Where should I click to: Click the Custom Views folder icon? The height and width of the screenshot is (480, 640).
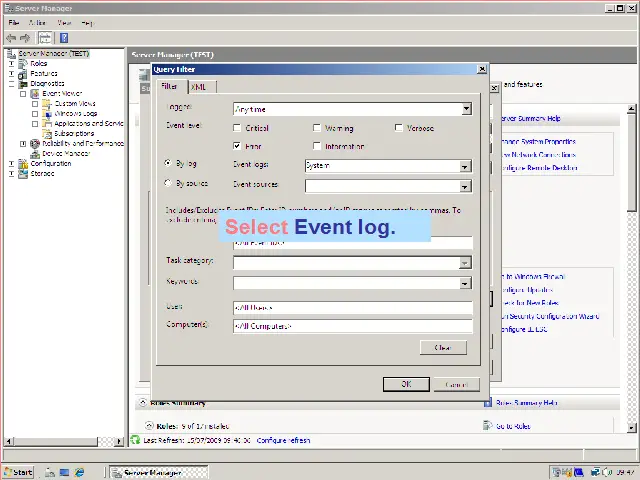click(x=47, y=104)
